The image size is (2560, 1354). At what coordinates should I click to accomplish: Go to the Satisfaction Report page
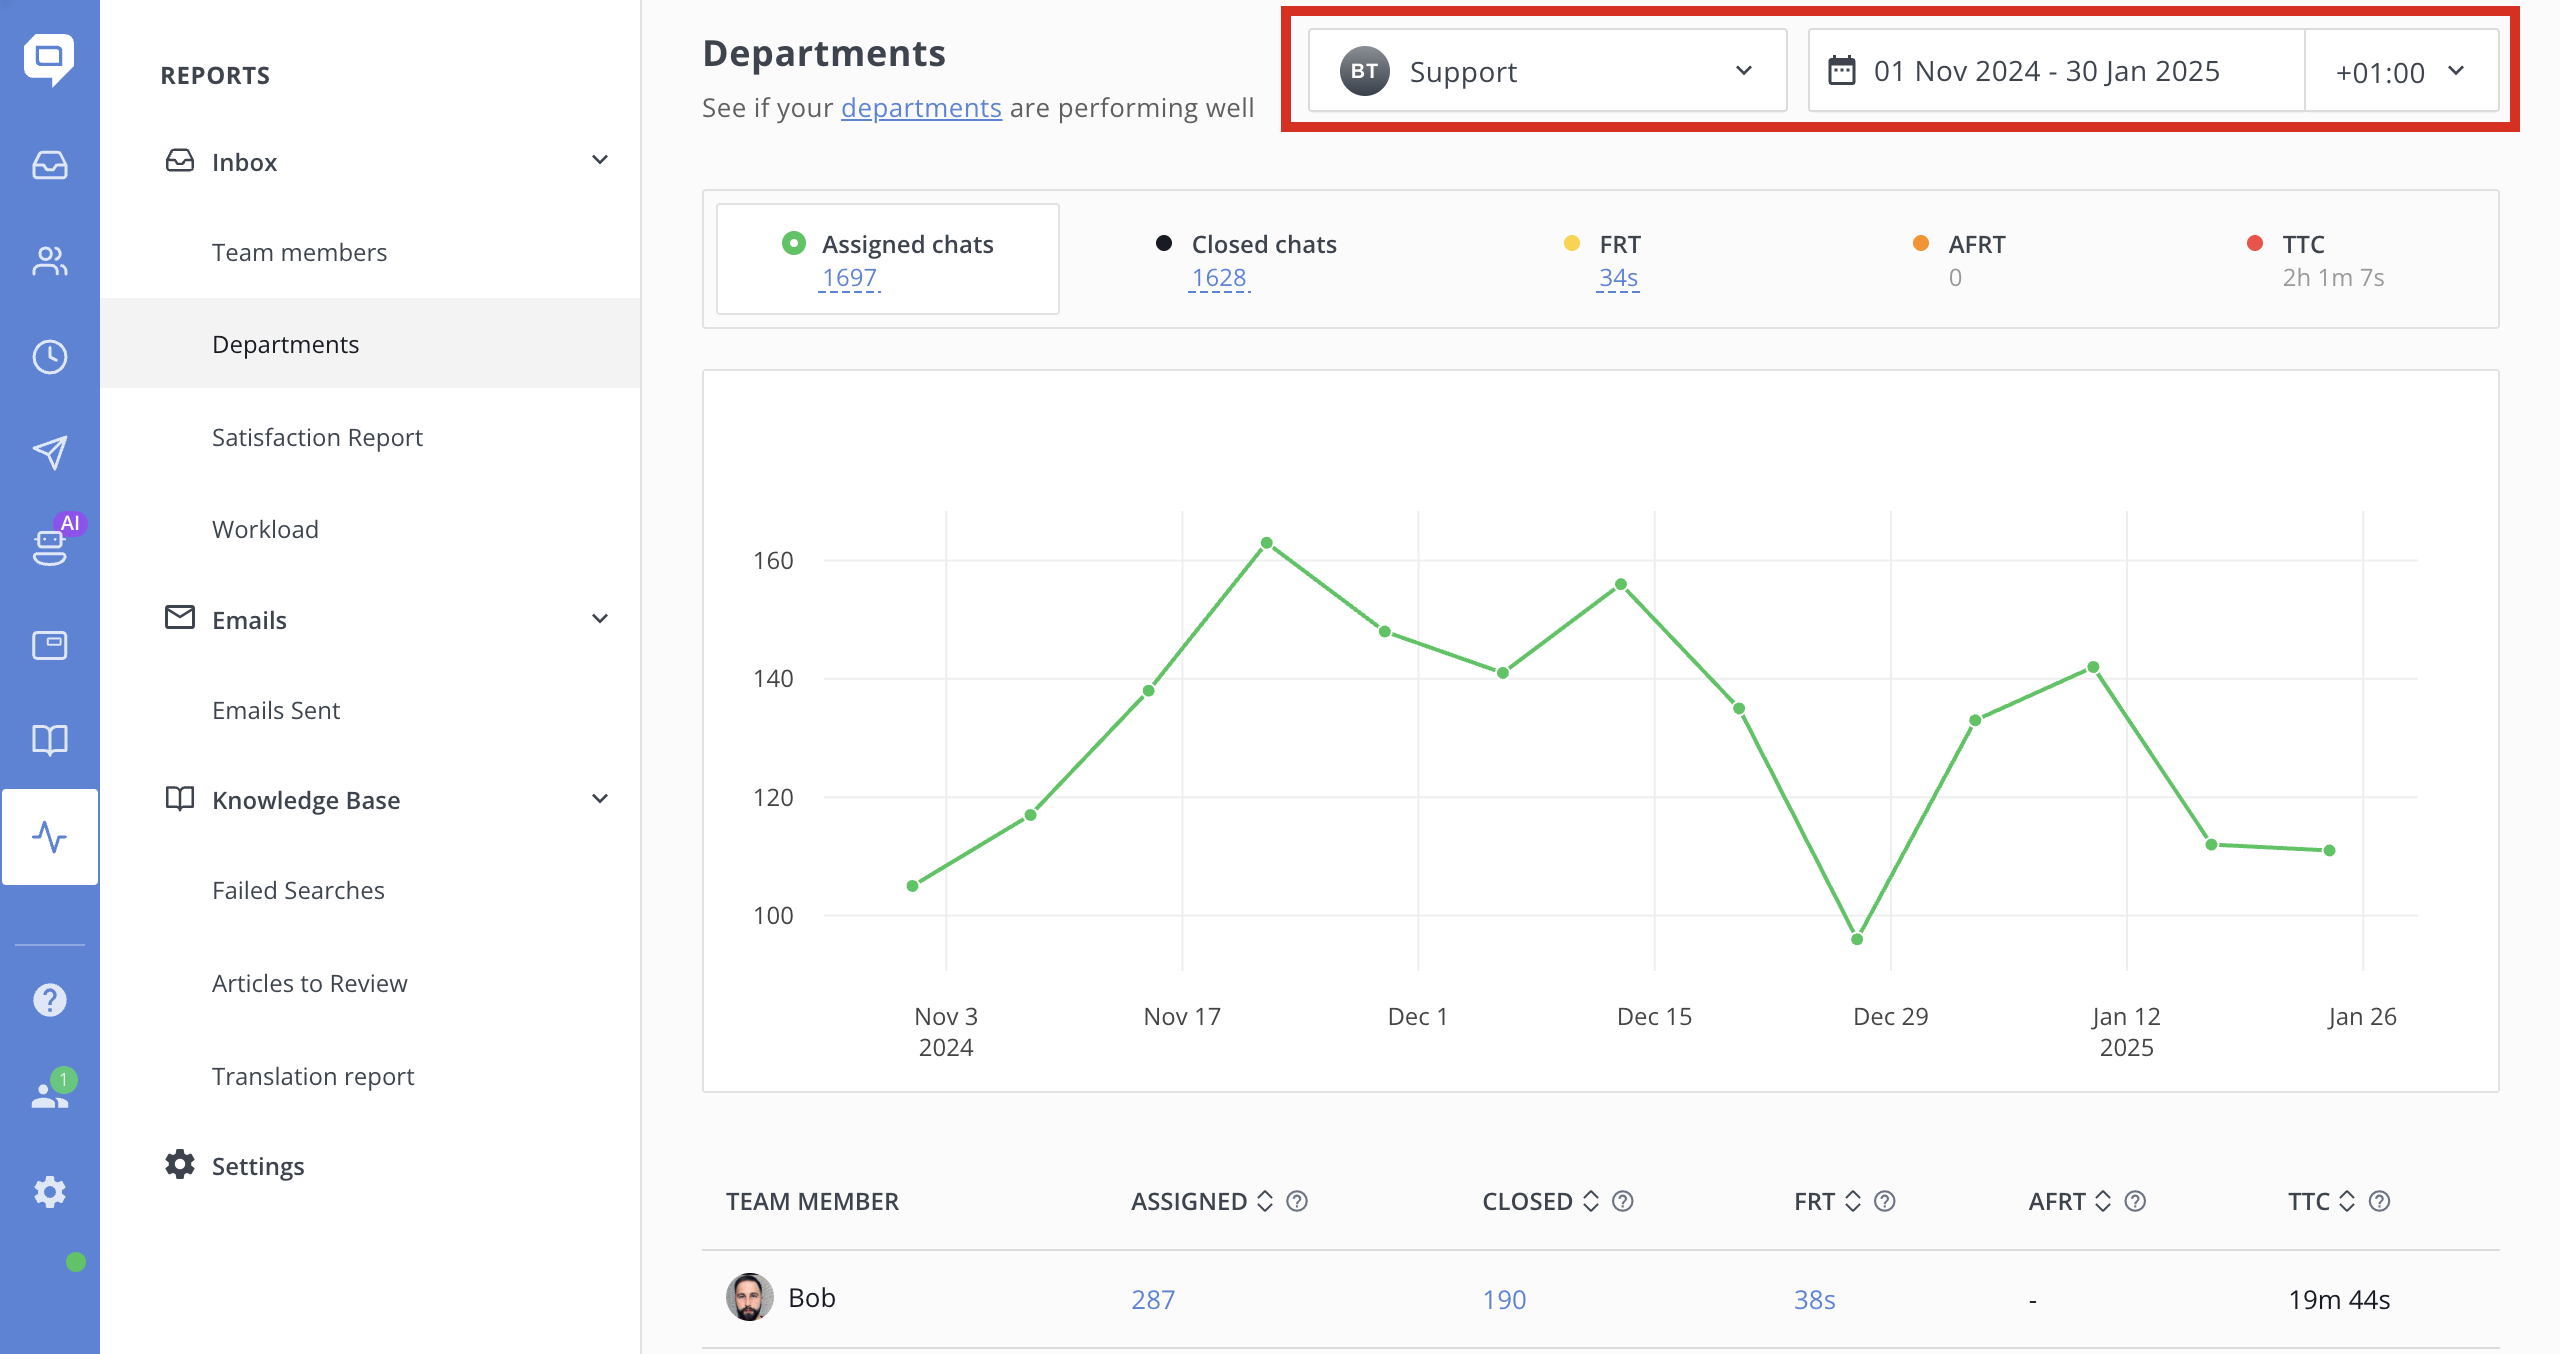point(317,437)
